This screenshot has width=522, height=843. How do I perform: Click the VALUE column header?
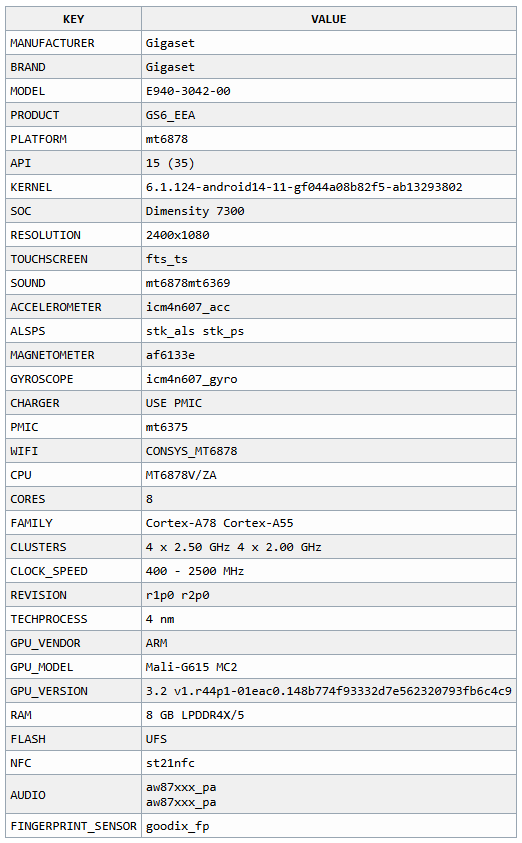328,19
